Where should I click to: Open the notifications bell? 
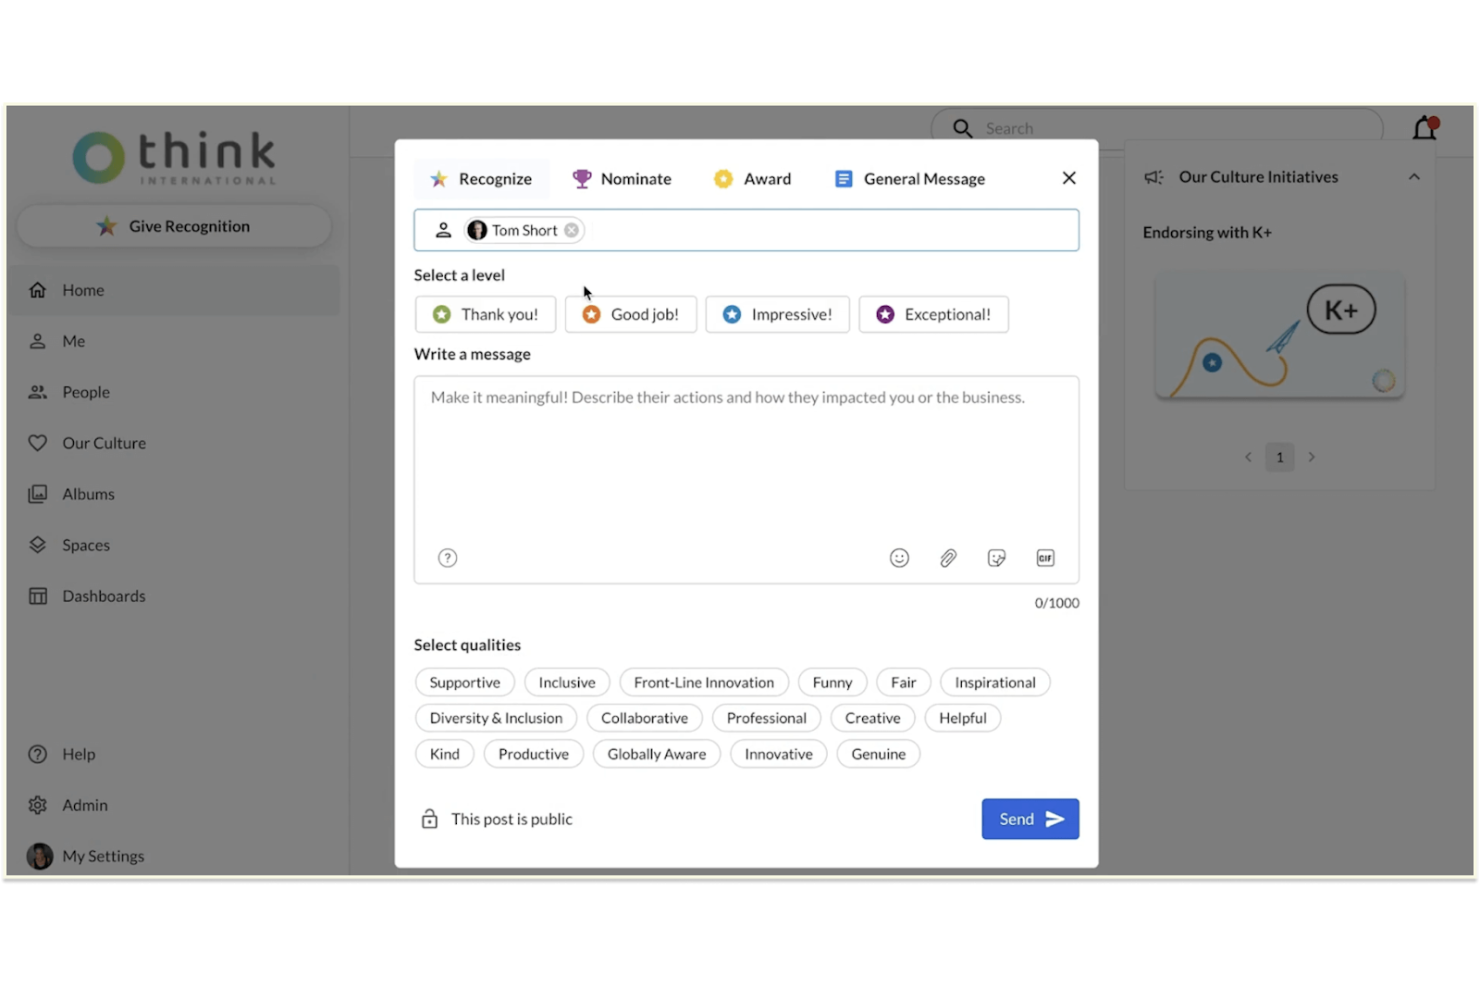(x=1425, y=128)
